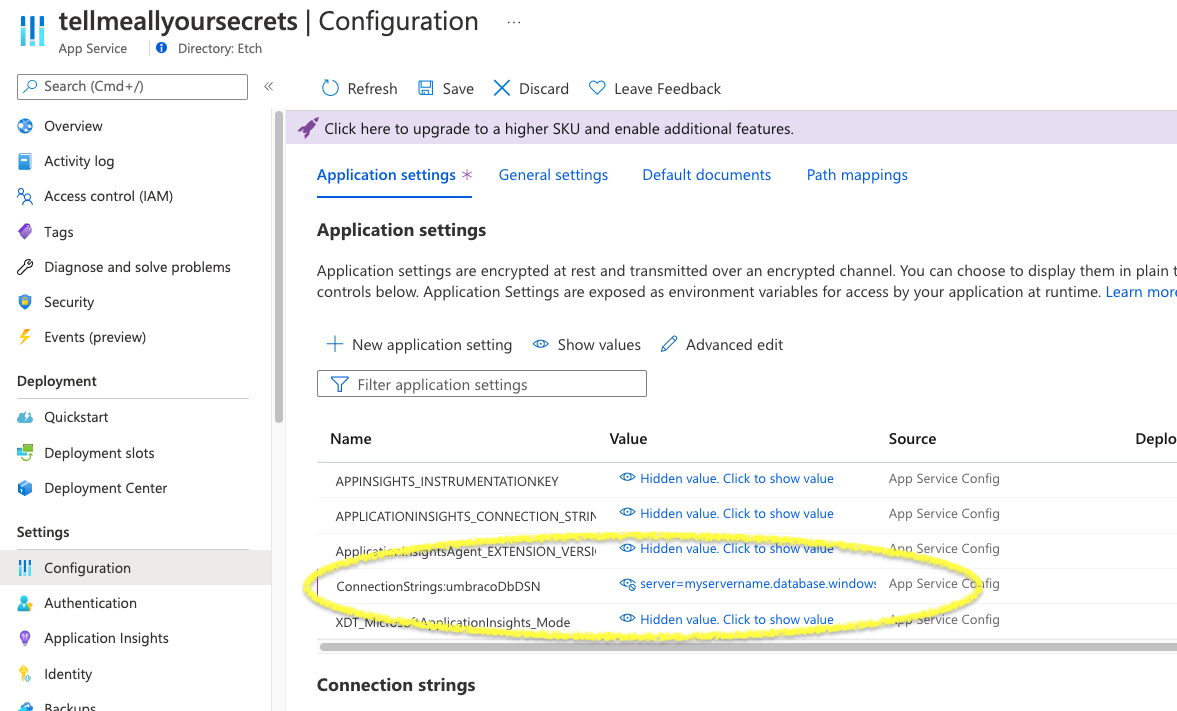
Task: Click the Overview globe icon
Action: click(25, 126)
